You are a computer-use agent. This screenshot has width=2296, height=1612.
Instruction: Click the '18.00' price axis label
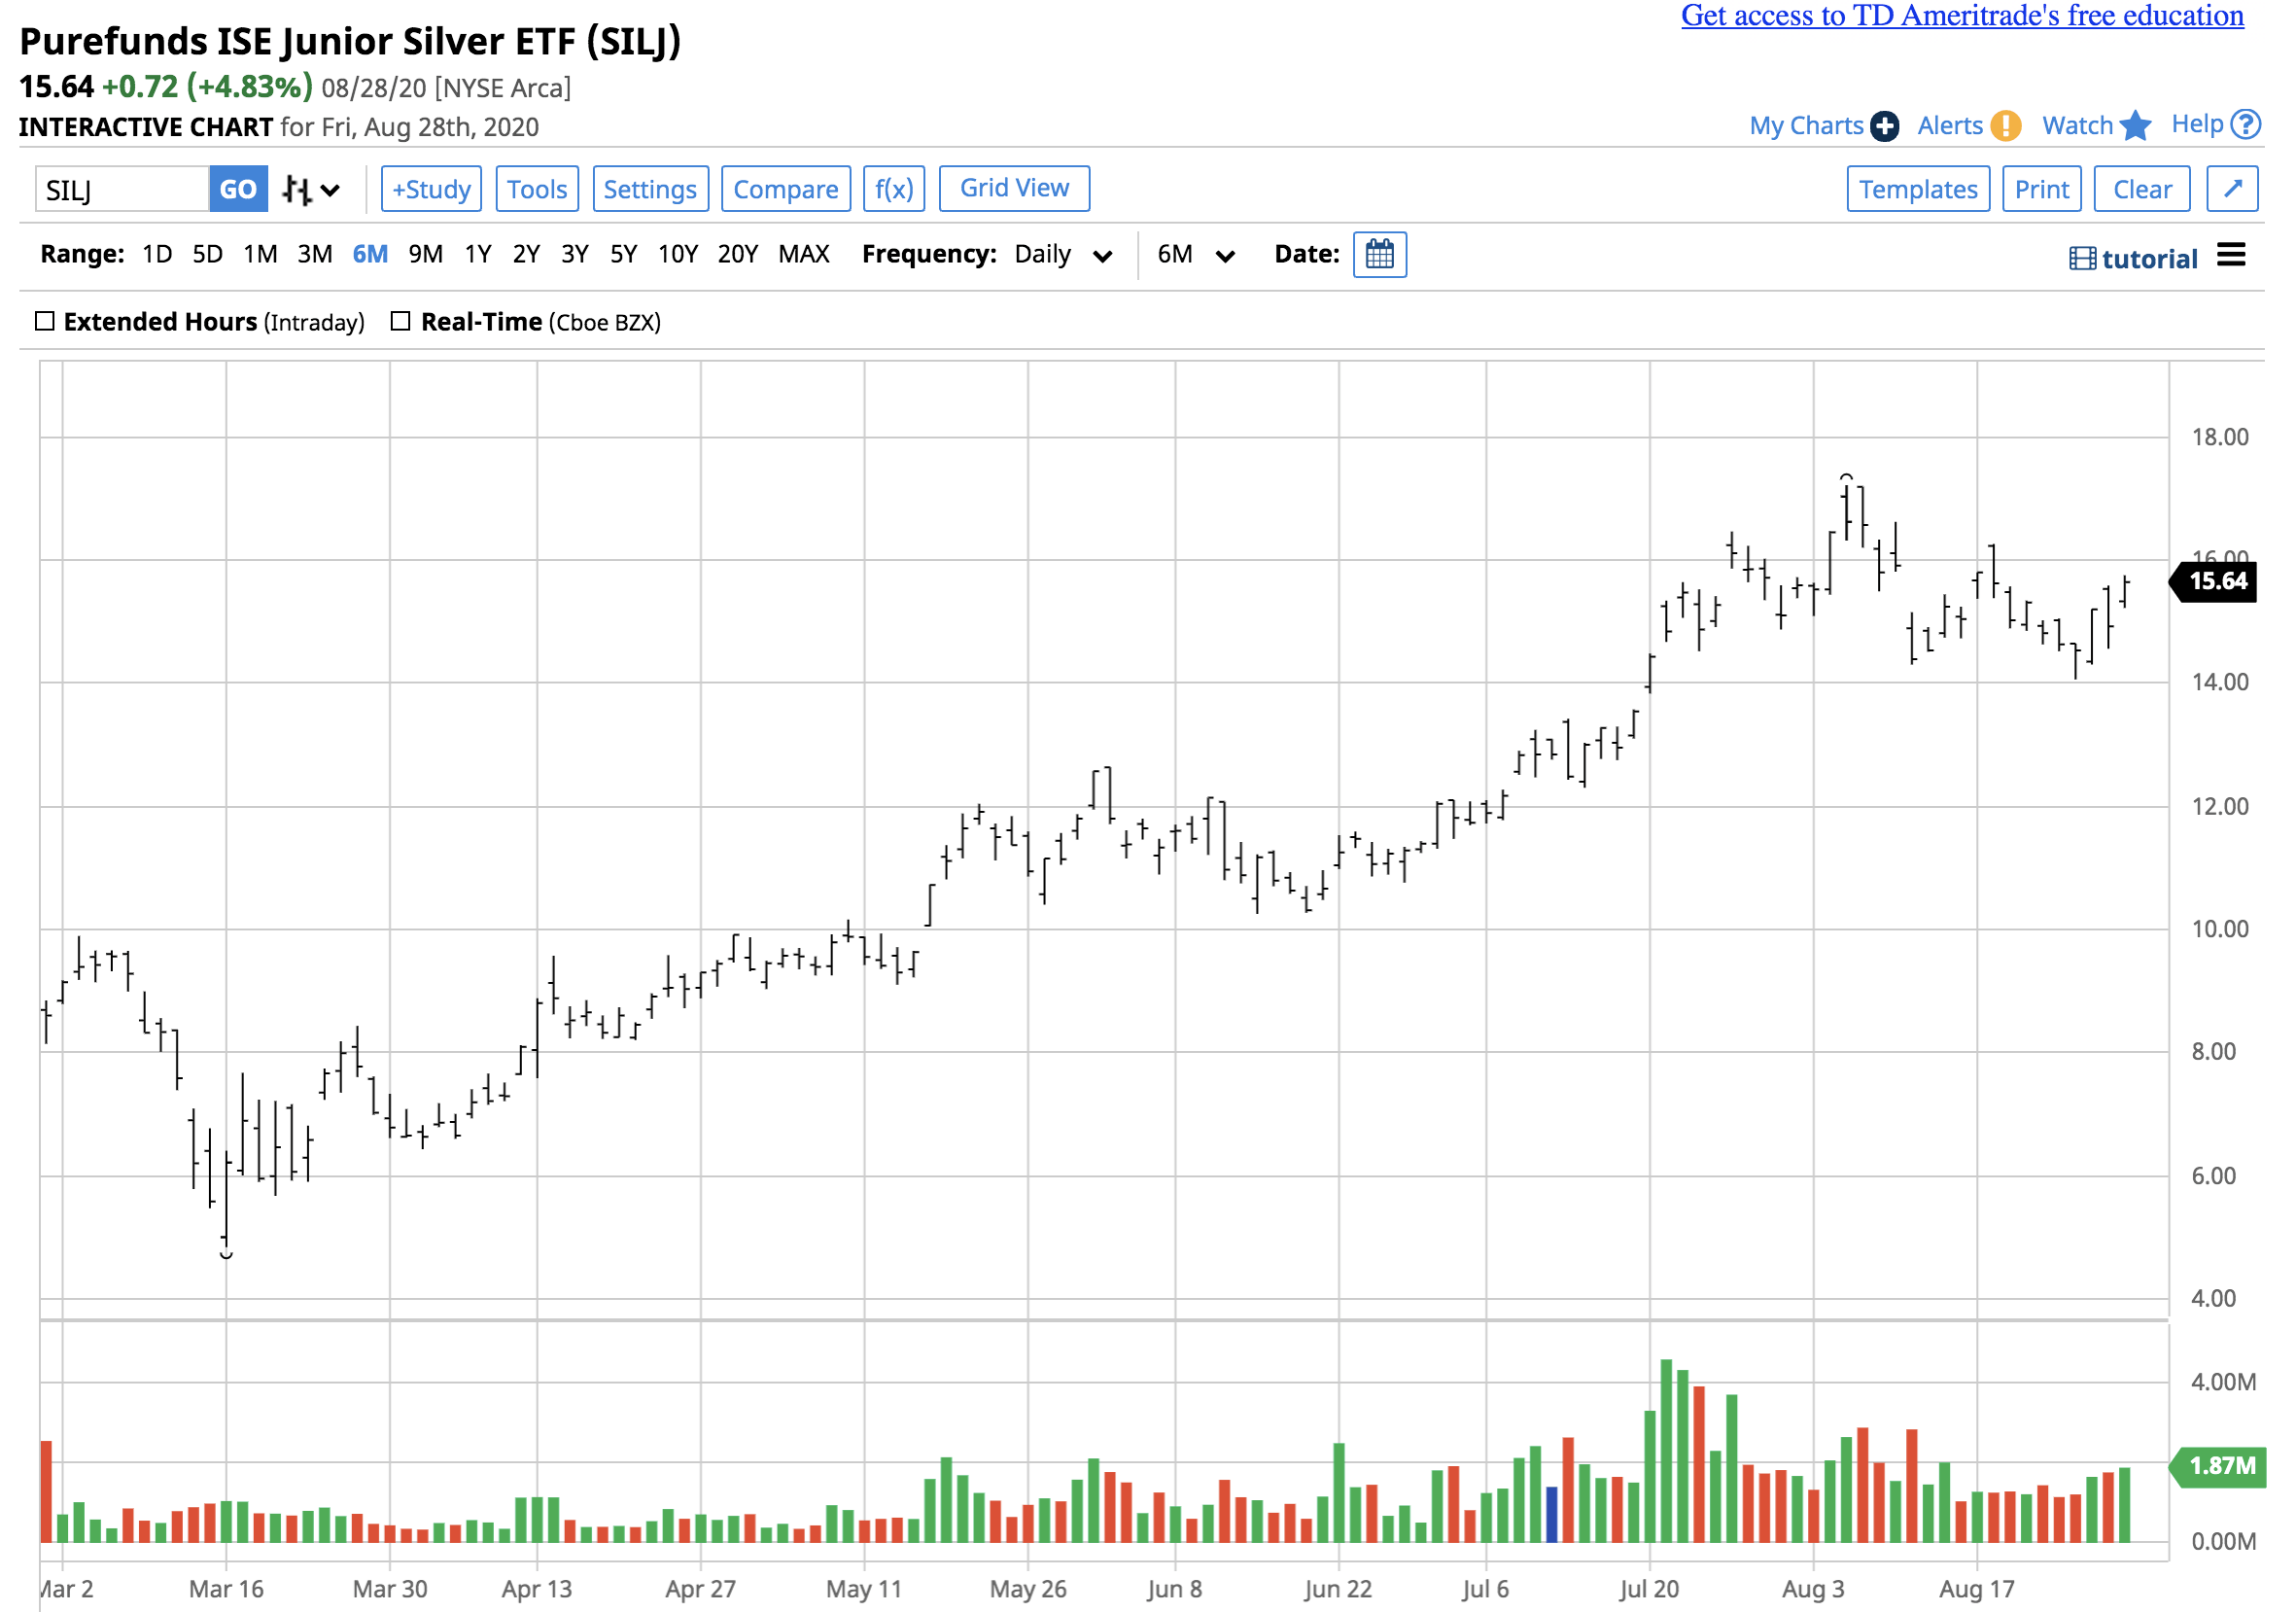tap(2219, 437)
